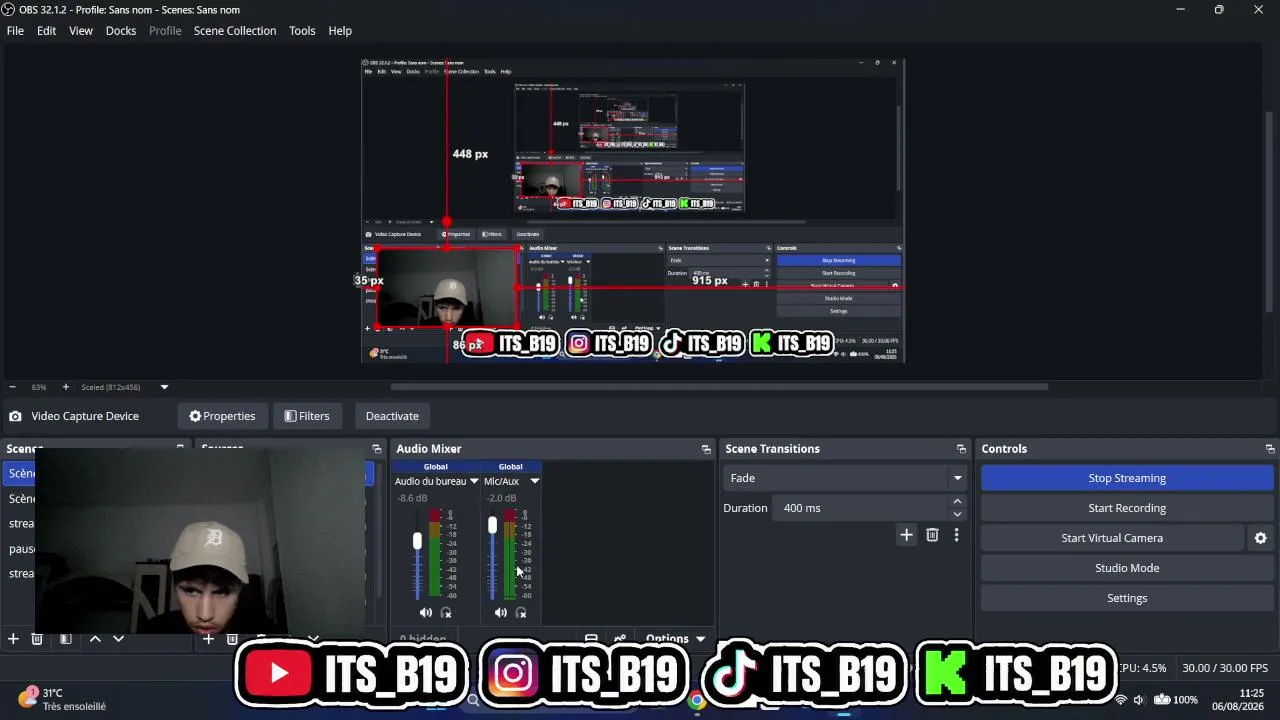This screenshot has height=720, width=1280.
Task: Float the Sources dock
Action: pyautogui.click(x=377, y=449)
